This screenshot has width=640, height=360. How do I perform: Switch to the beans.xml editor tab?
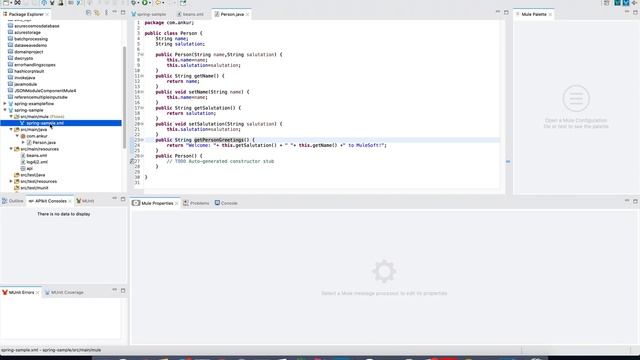pos(190,14)
